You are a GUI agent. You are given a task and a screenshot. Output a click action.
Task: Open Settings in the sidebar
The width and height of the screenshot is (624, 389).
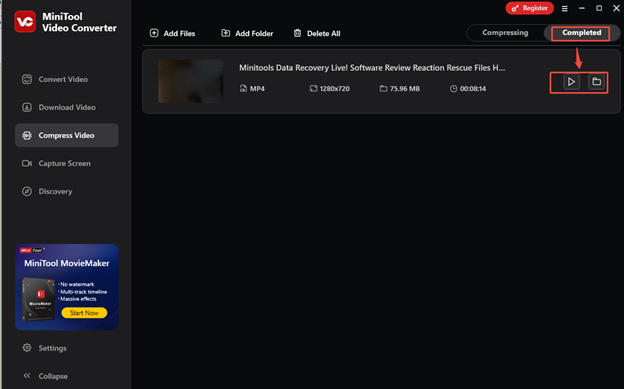45,348
